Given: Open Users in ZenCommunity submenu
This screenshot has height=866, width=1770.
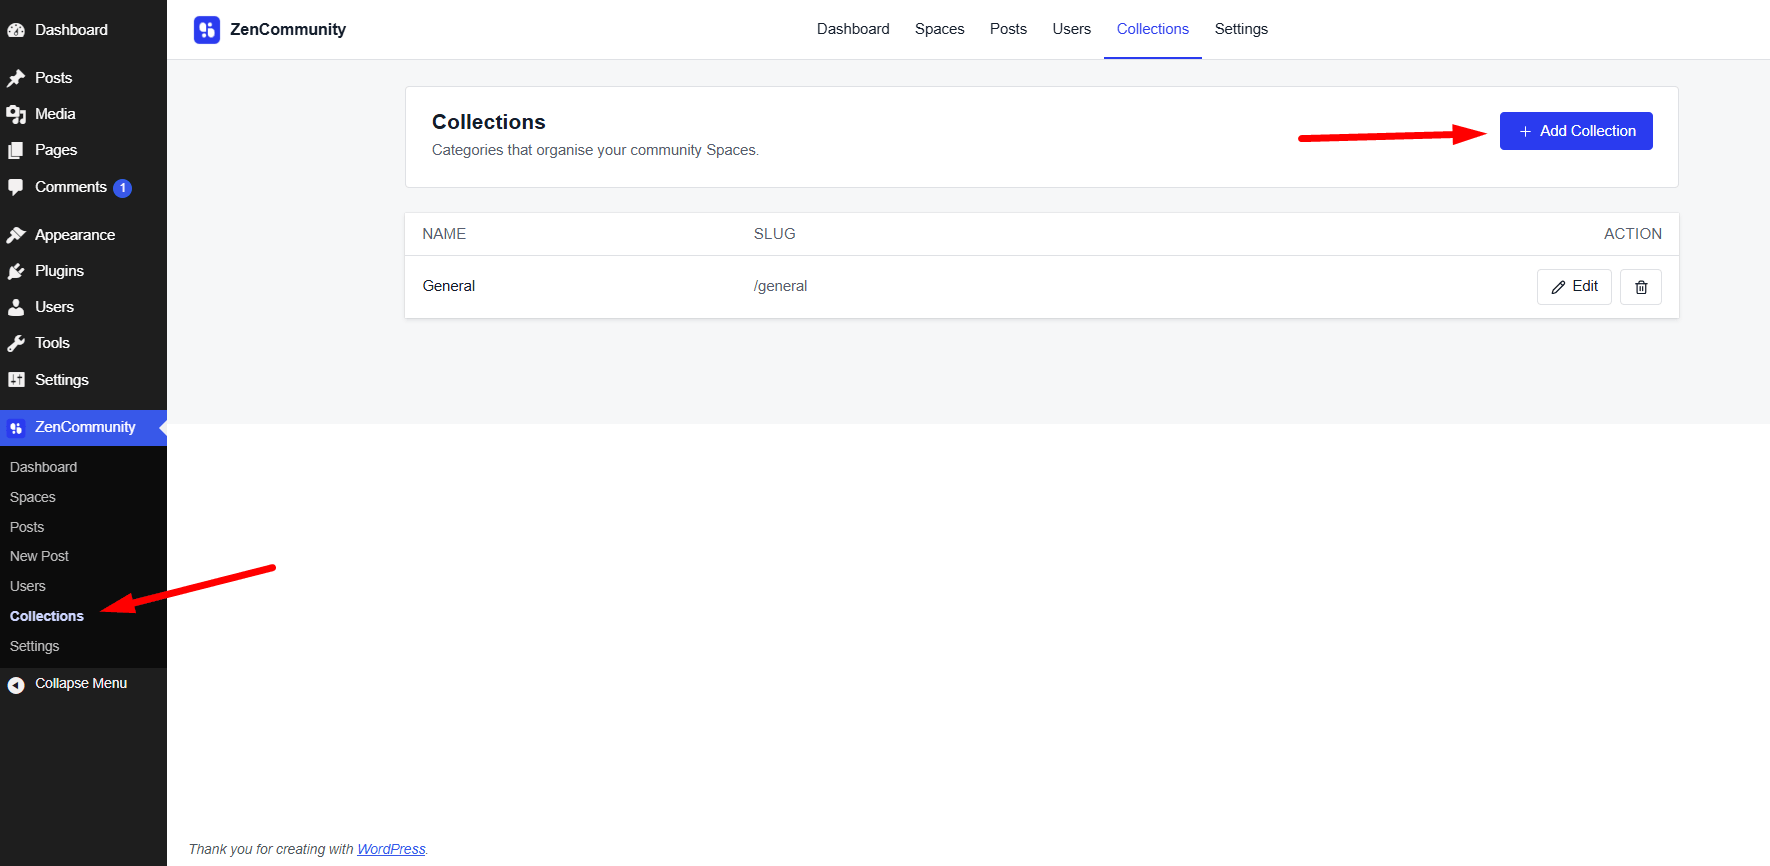Looking at the screenshot, I should 28,586.
